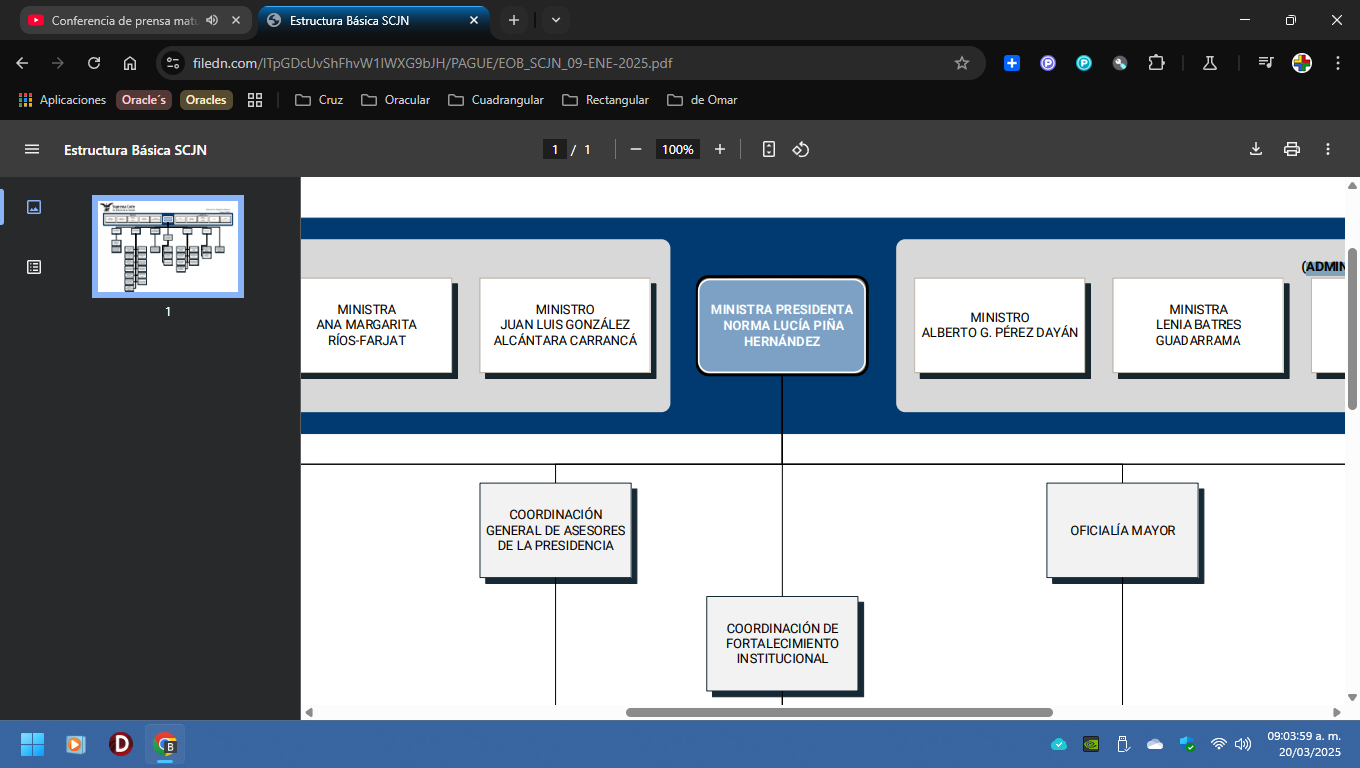The width and height of the screenshot is (1360, 768).
Task: Open the Oracle´s bookmark
Action: 145,100
